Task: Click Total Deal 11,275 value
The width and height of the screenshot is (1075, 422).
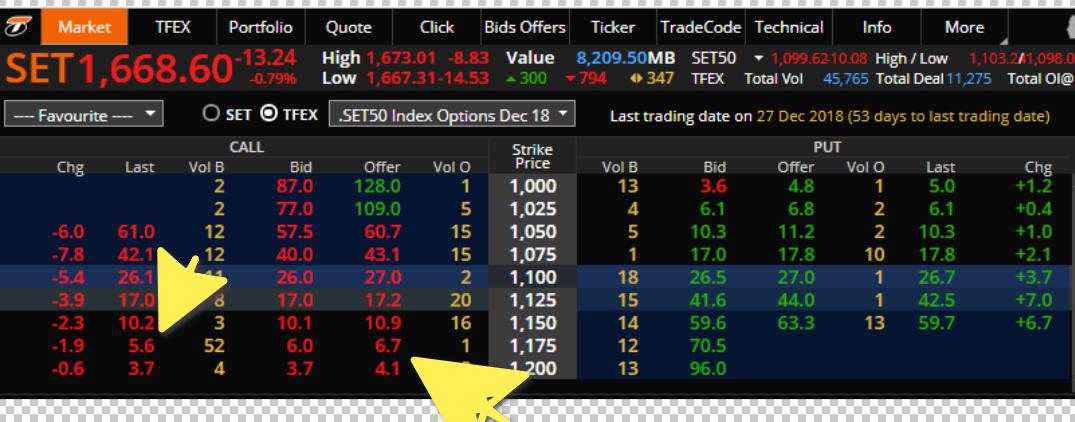Action: pyautogui.click(x=969, y=79)
